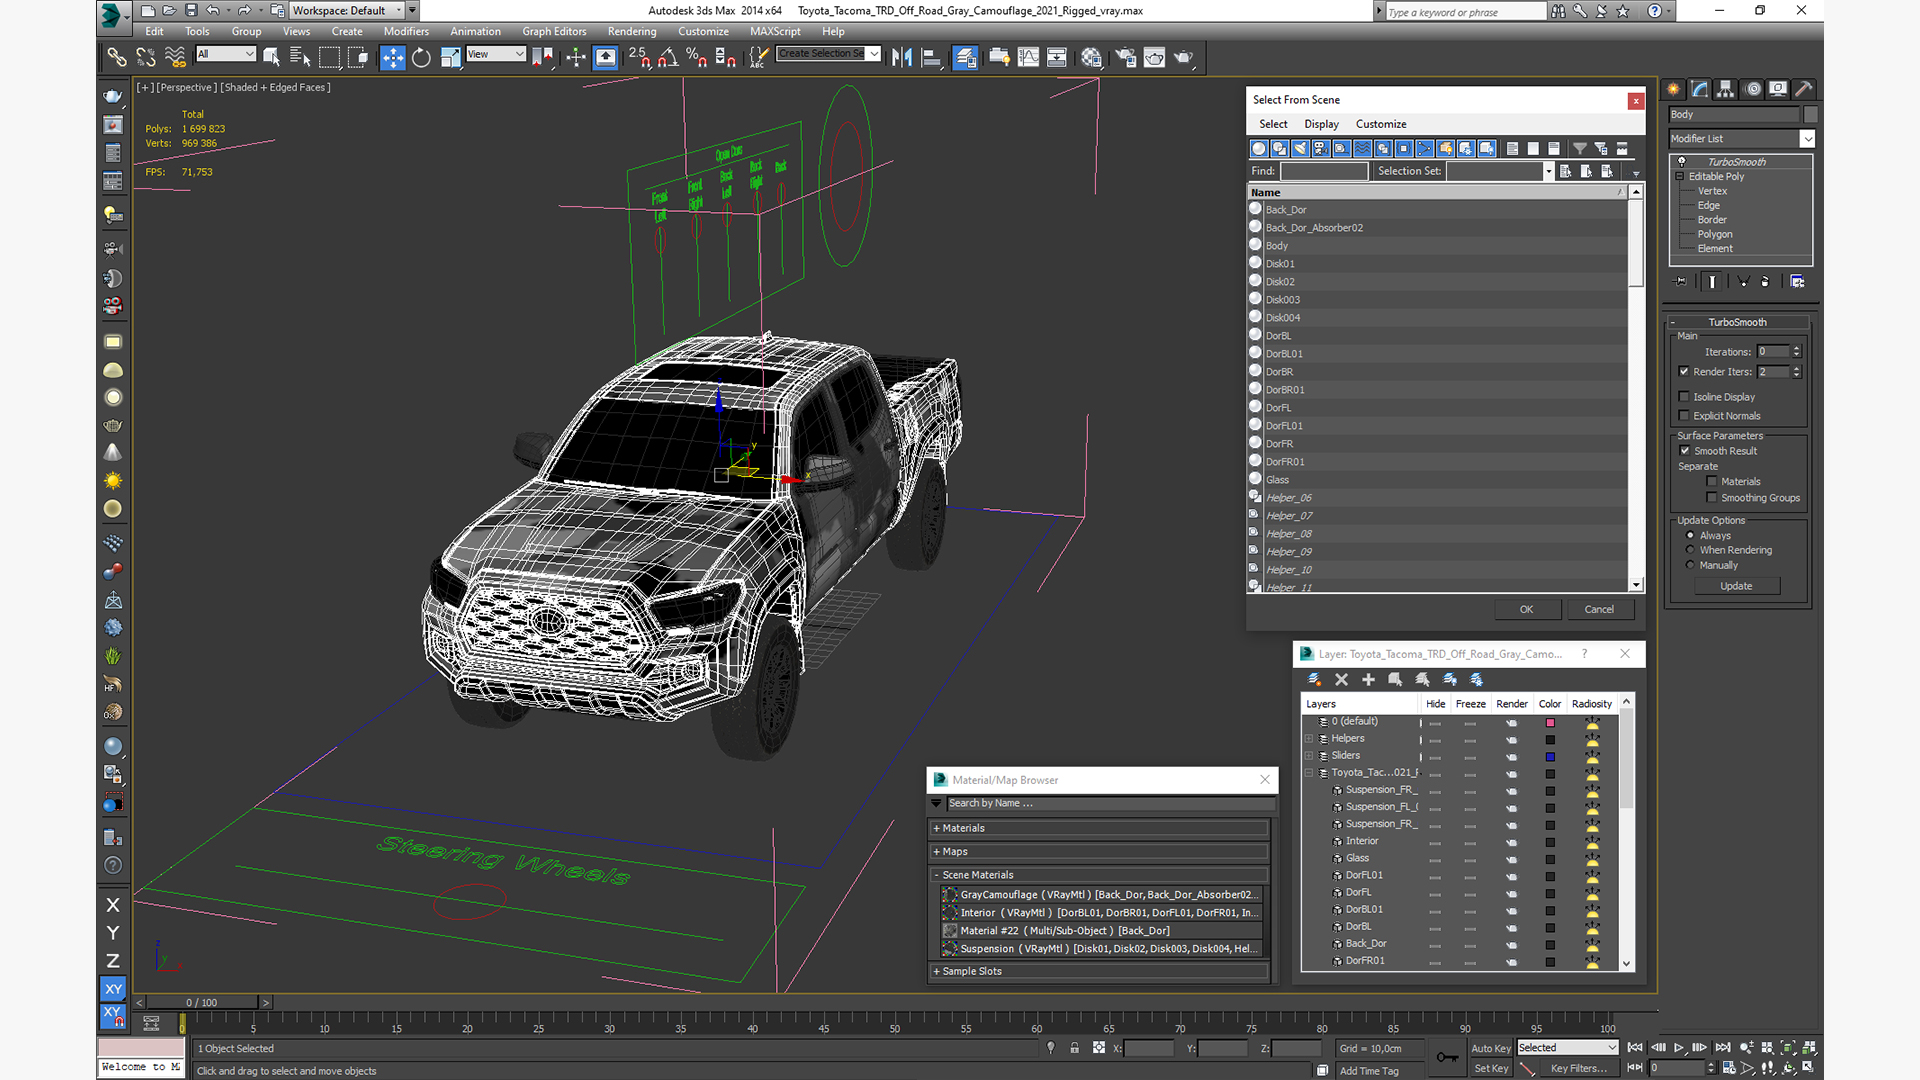Screen dimensions: 1920x1080
Task: Click the Mirror tool icon
Action: [x=902, y=57]
